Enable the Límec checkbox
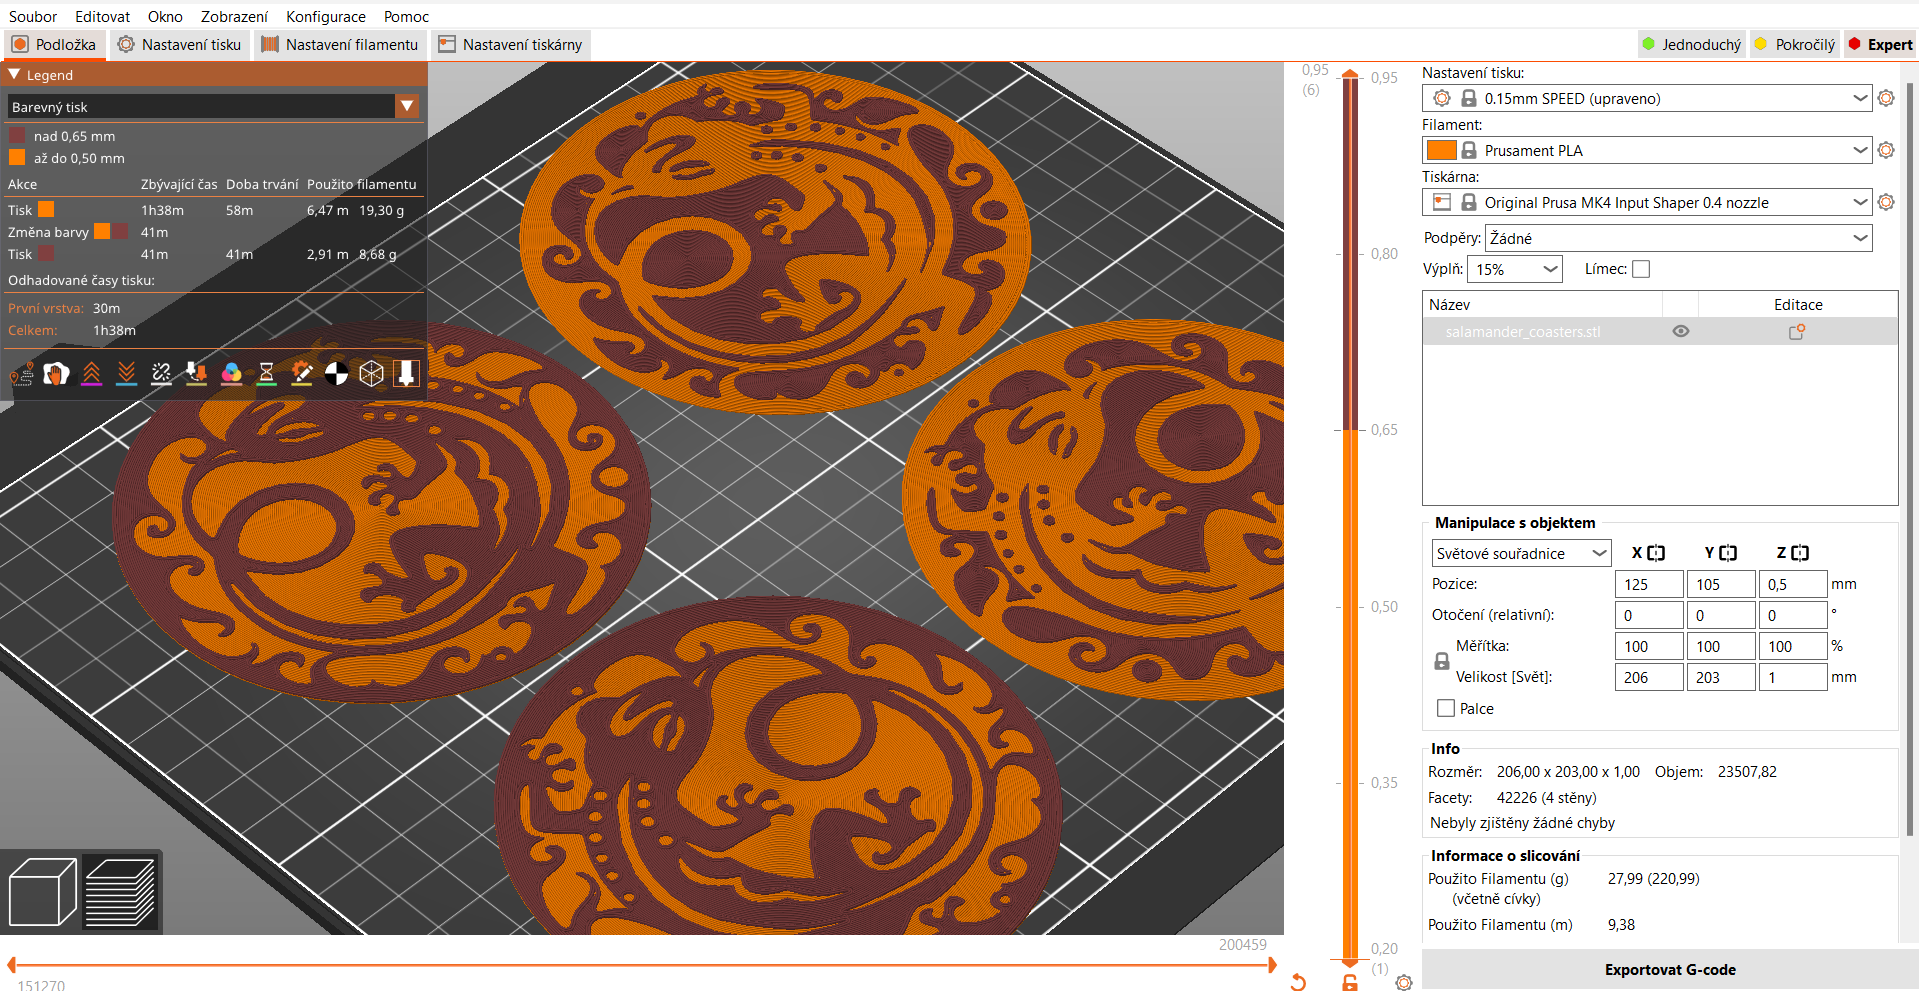 coord(1641,269)
